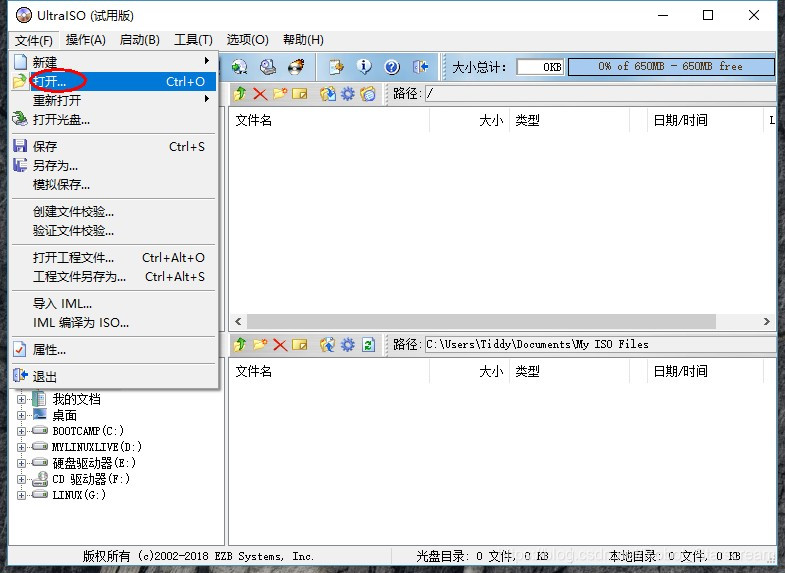Choose 退出 from the file menu
The image size is (785, 573).
[x=114, y=376]
